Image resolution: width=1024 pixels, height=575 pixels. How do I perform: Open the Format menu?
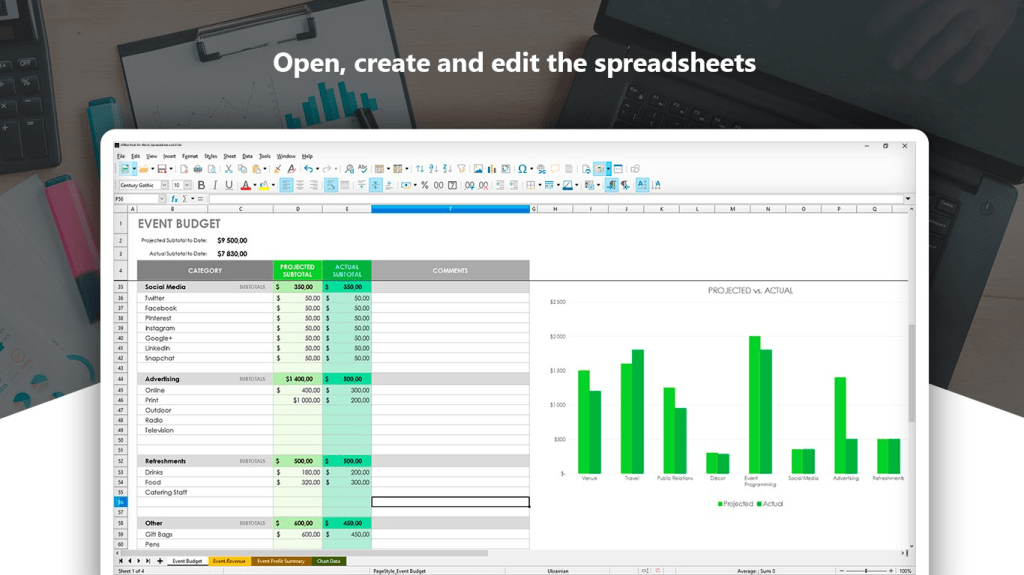point(190,156)
